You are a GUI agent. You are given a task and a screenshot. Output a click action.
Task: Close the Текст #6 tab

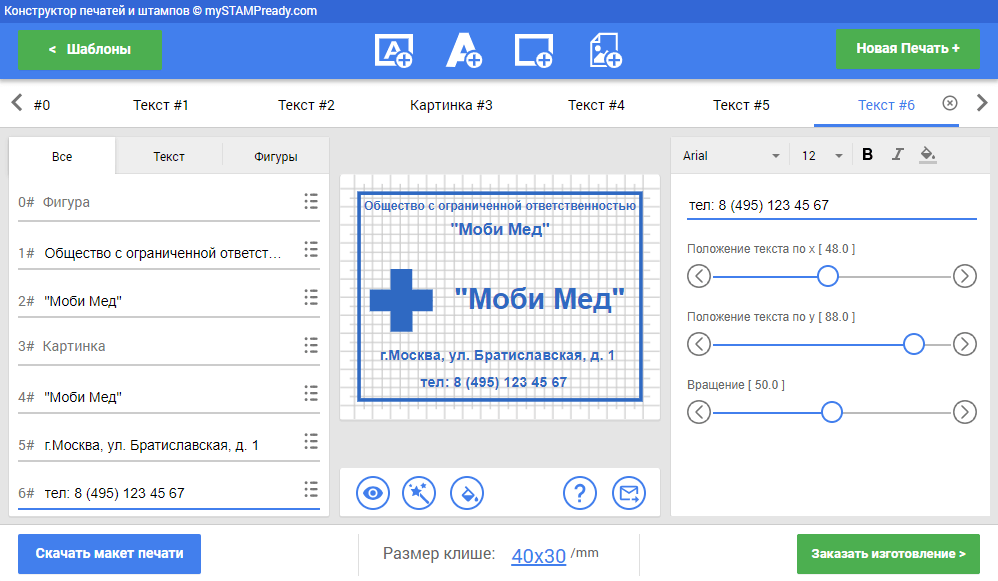[950, 103]
